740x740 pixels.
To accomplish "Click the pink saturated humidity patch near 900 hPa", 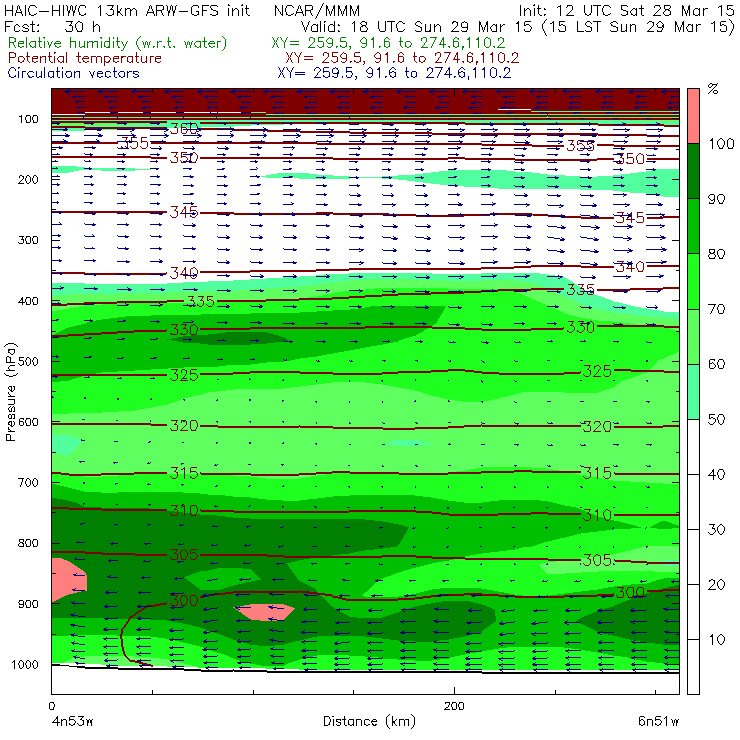I will pyautogui.click(x=264, y=612).
